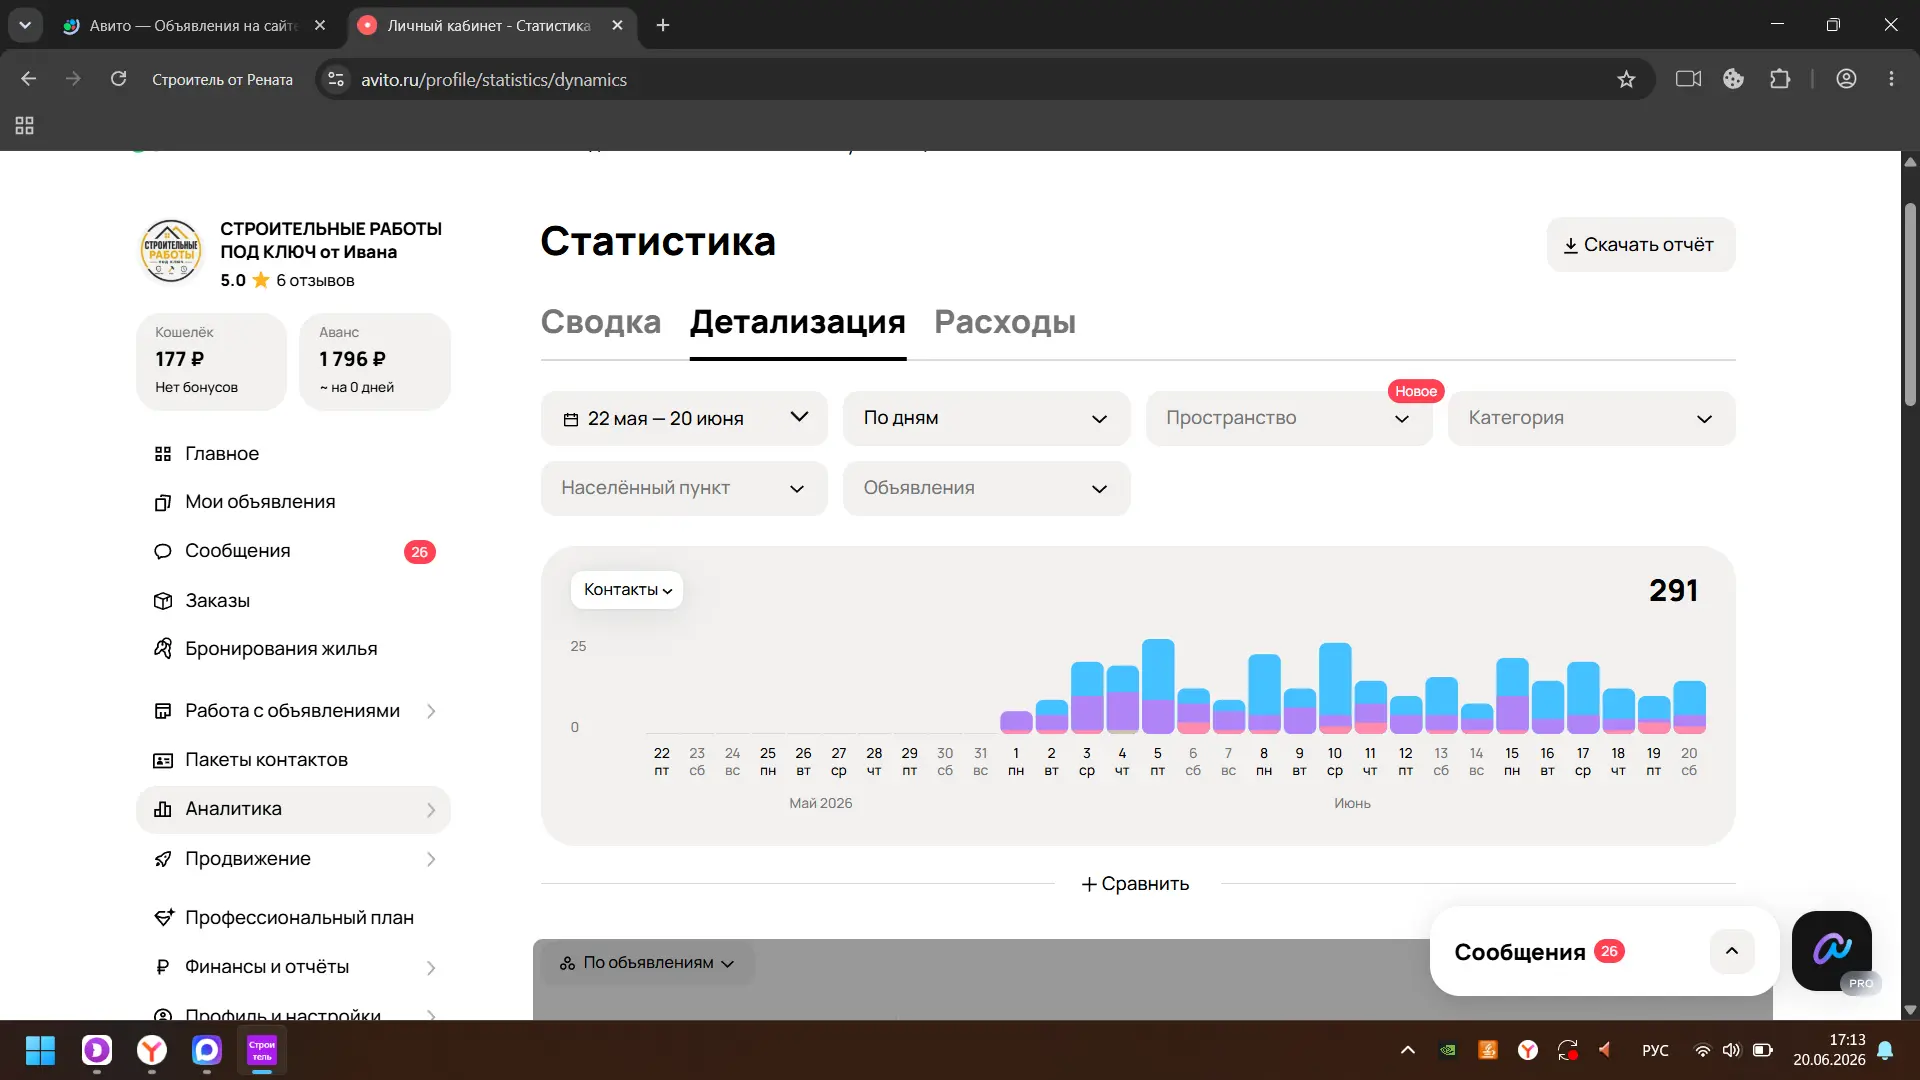Click the site info icon in the address bar
The height and width of the screenshot is (1080, 1920).
(337, 79)
